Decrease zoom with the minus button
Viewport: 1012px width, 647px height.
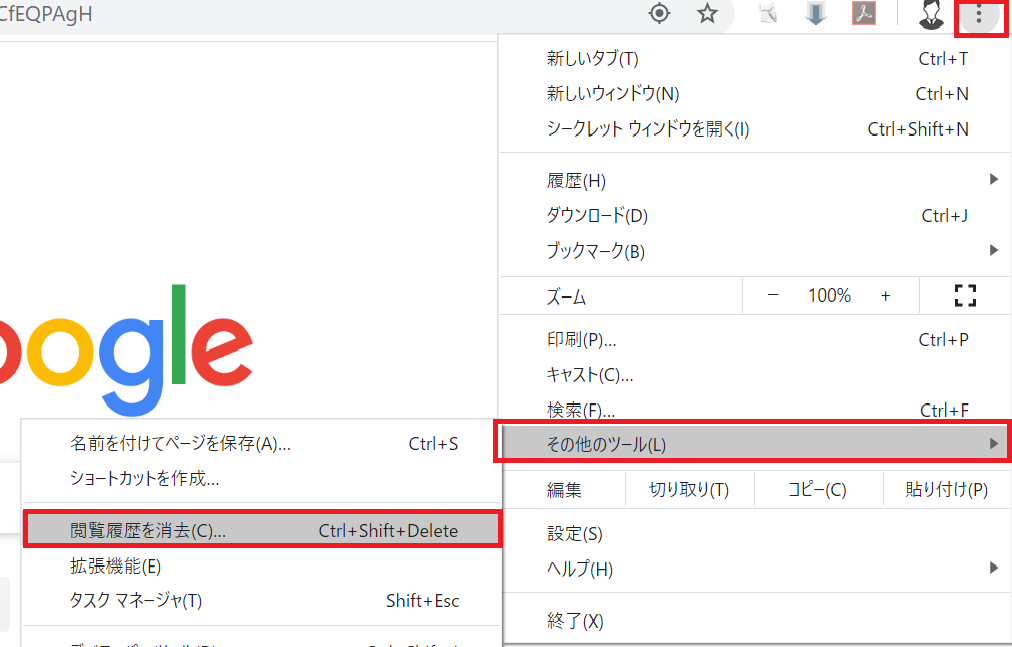773,296
